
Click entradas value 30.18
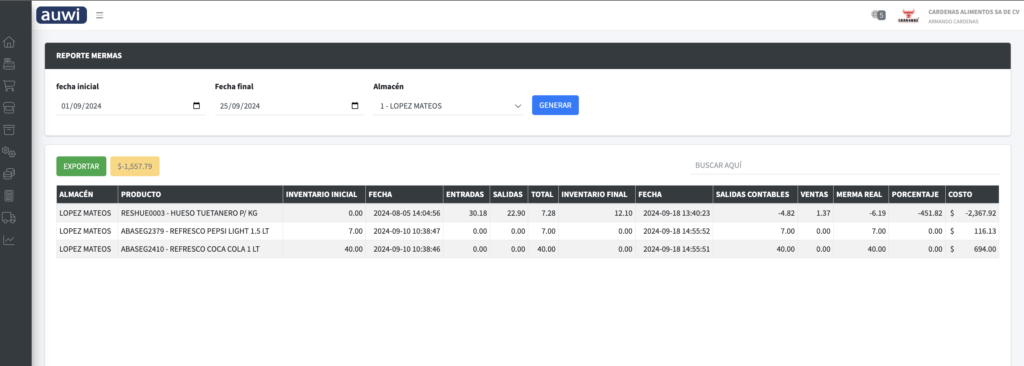478,213
